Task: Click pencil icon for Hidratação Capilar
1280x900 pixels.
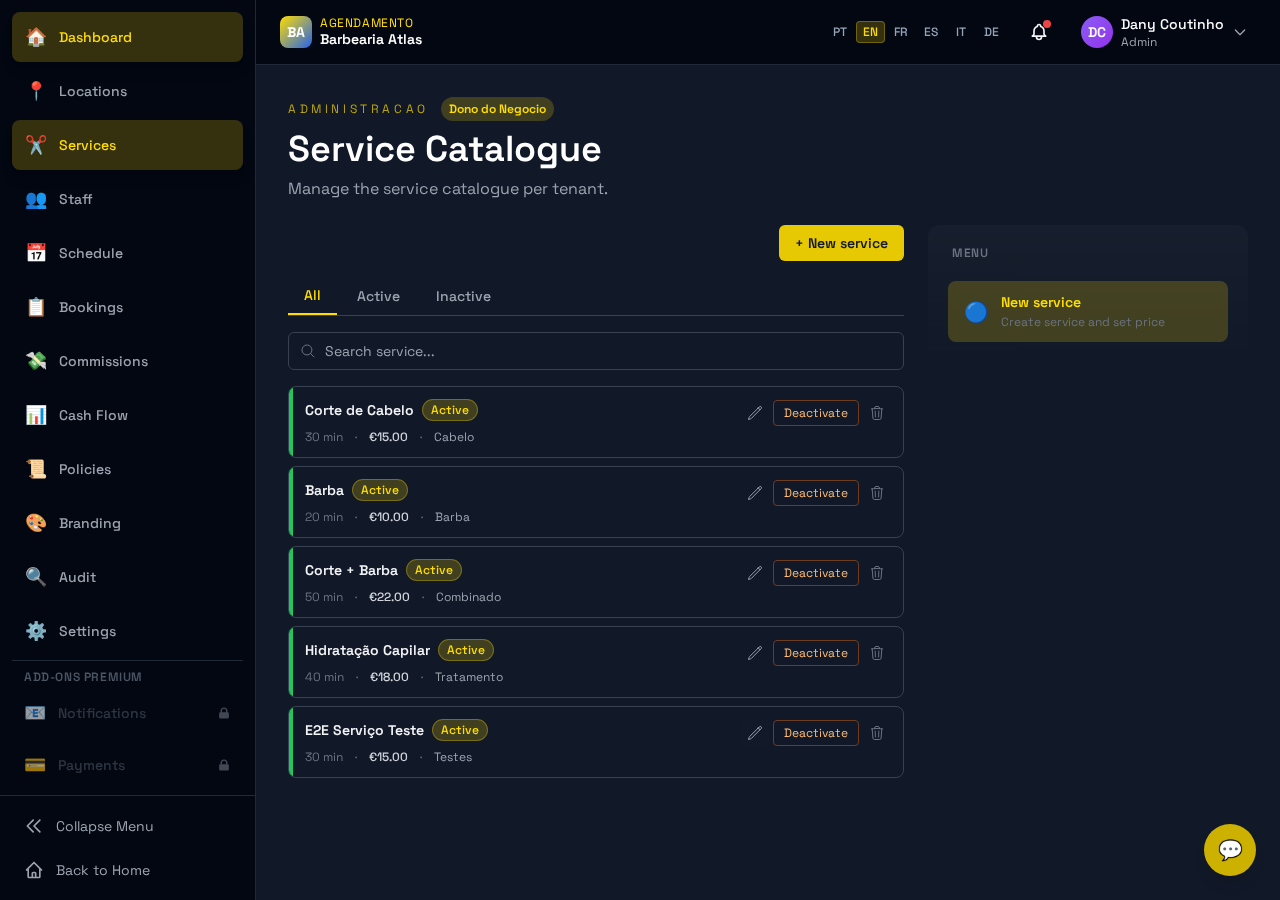Action: tap(755, 653)
